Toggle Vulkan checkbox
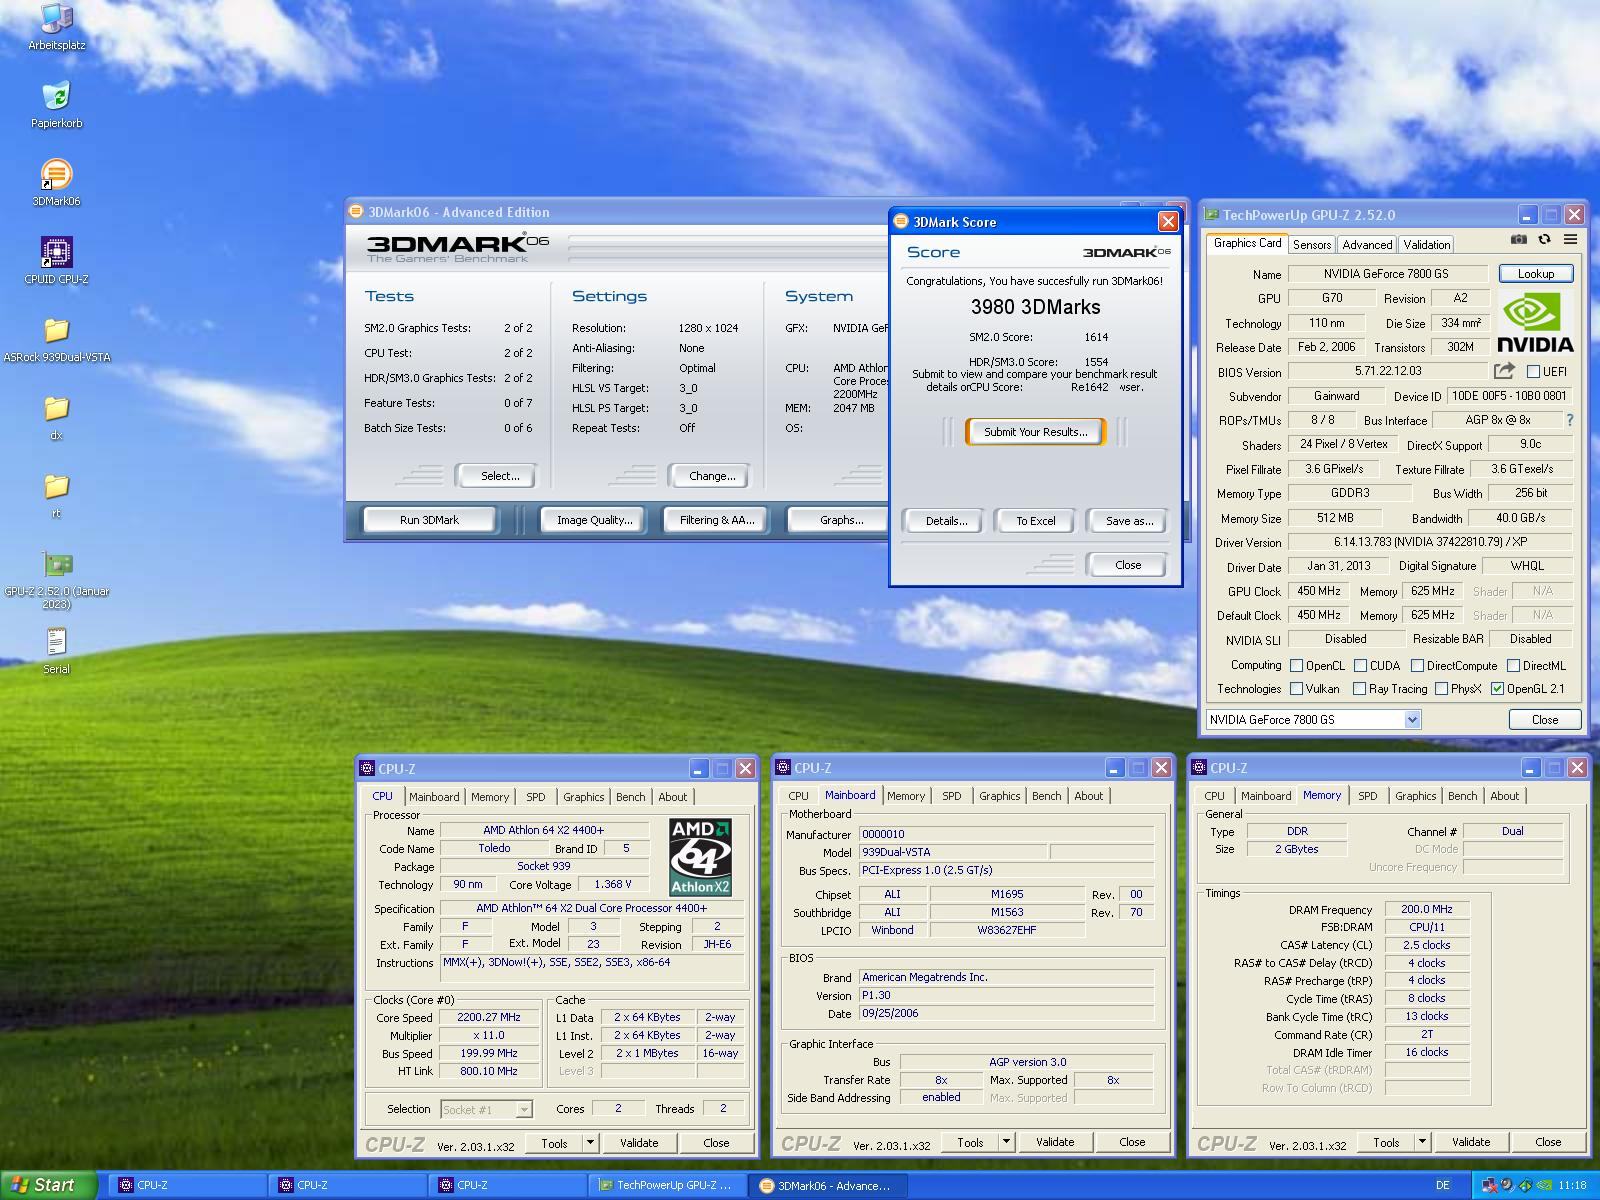This screenshot has width=1600, height=1200. (1297, 689)
